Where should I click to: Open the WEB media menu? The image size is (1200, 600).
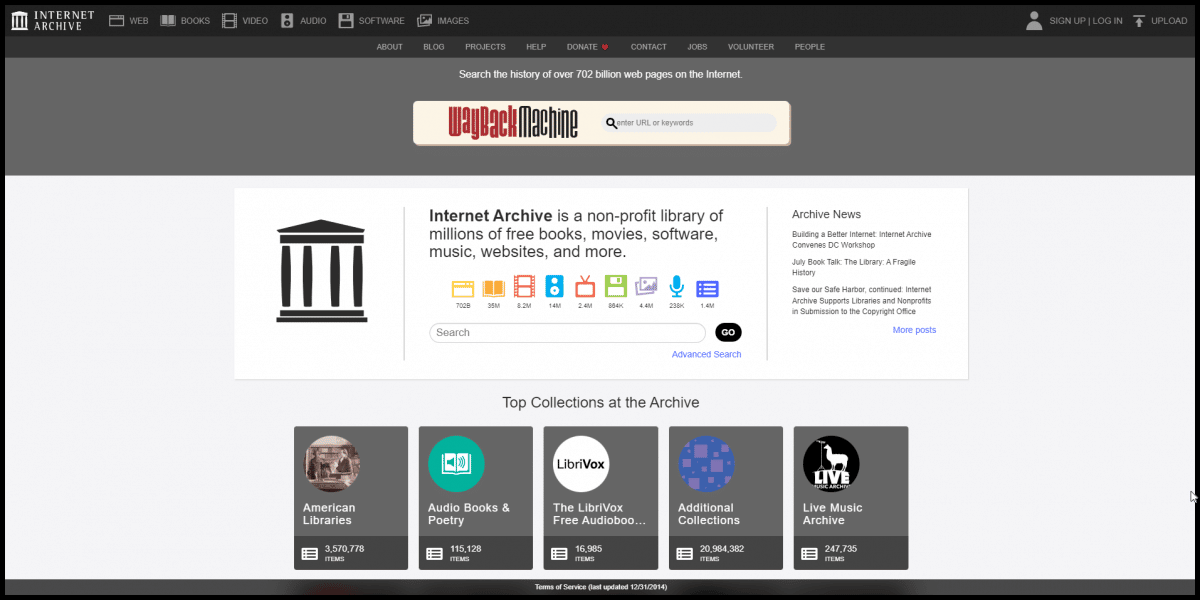click(128, 20)
